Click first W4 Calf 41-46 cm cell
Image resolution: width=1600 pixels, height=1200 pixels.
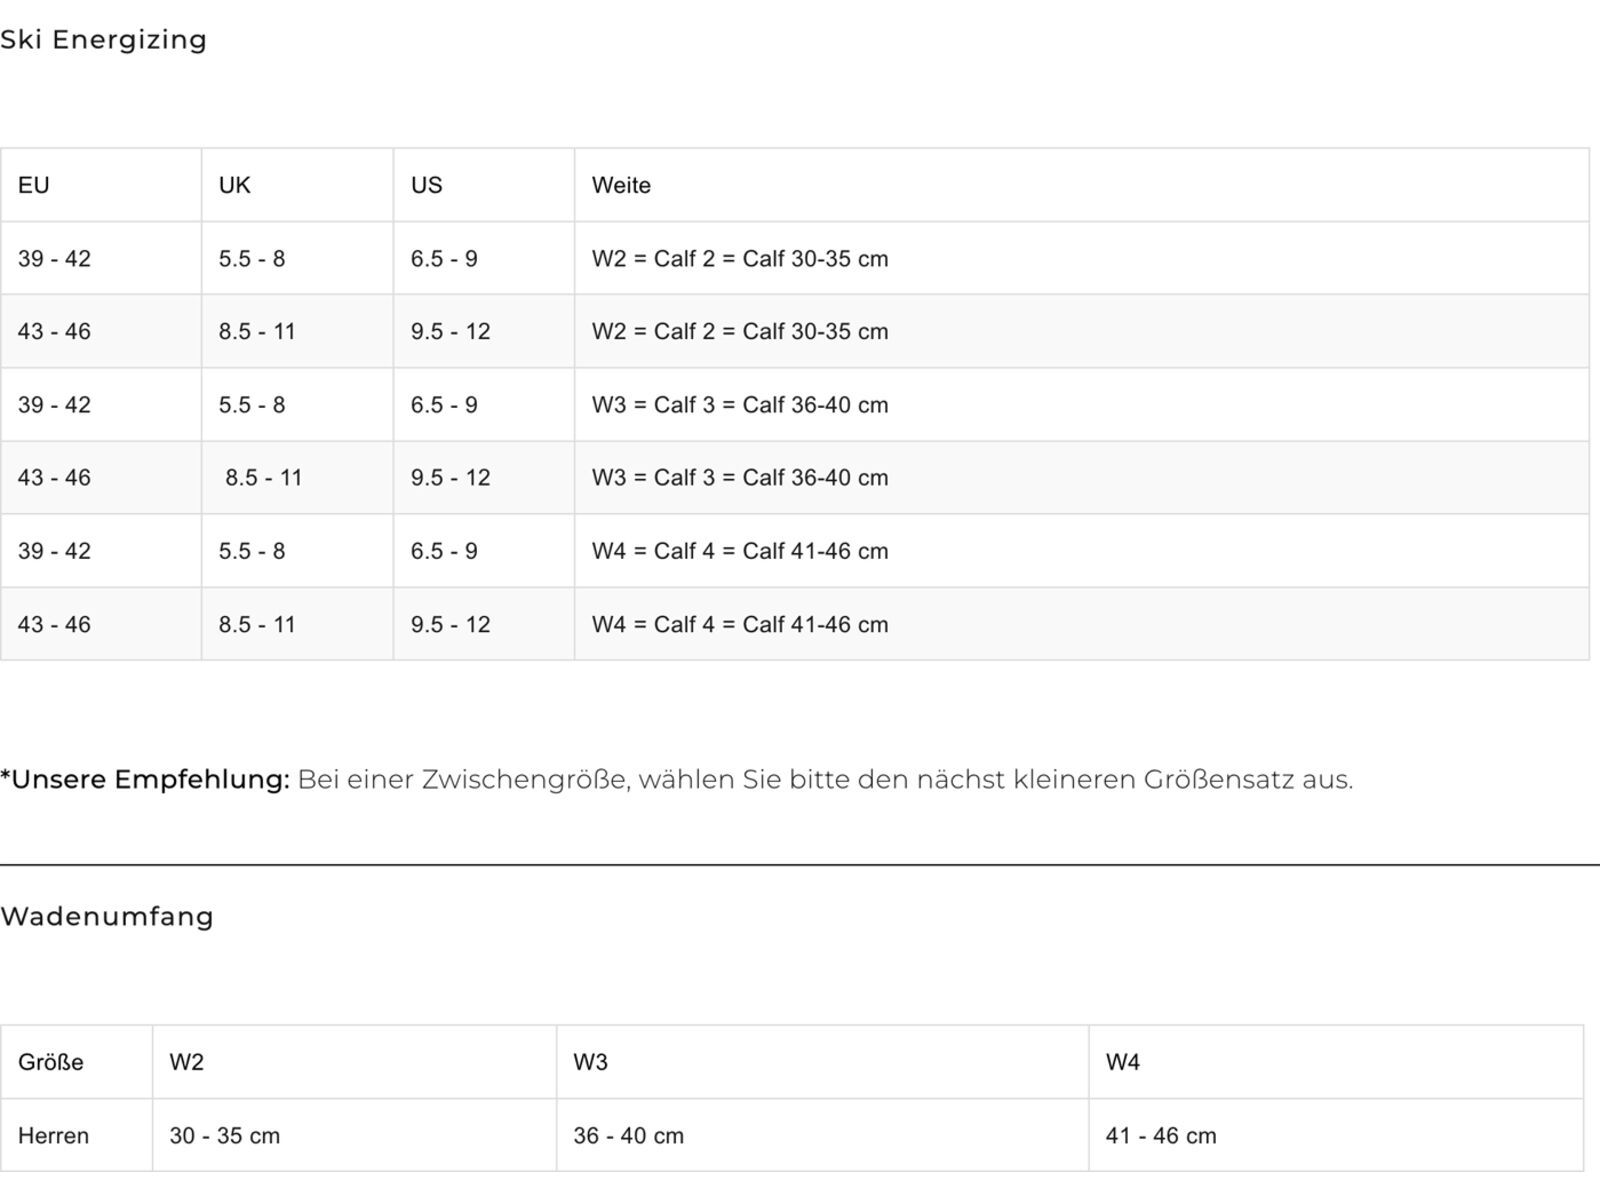1082,551
